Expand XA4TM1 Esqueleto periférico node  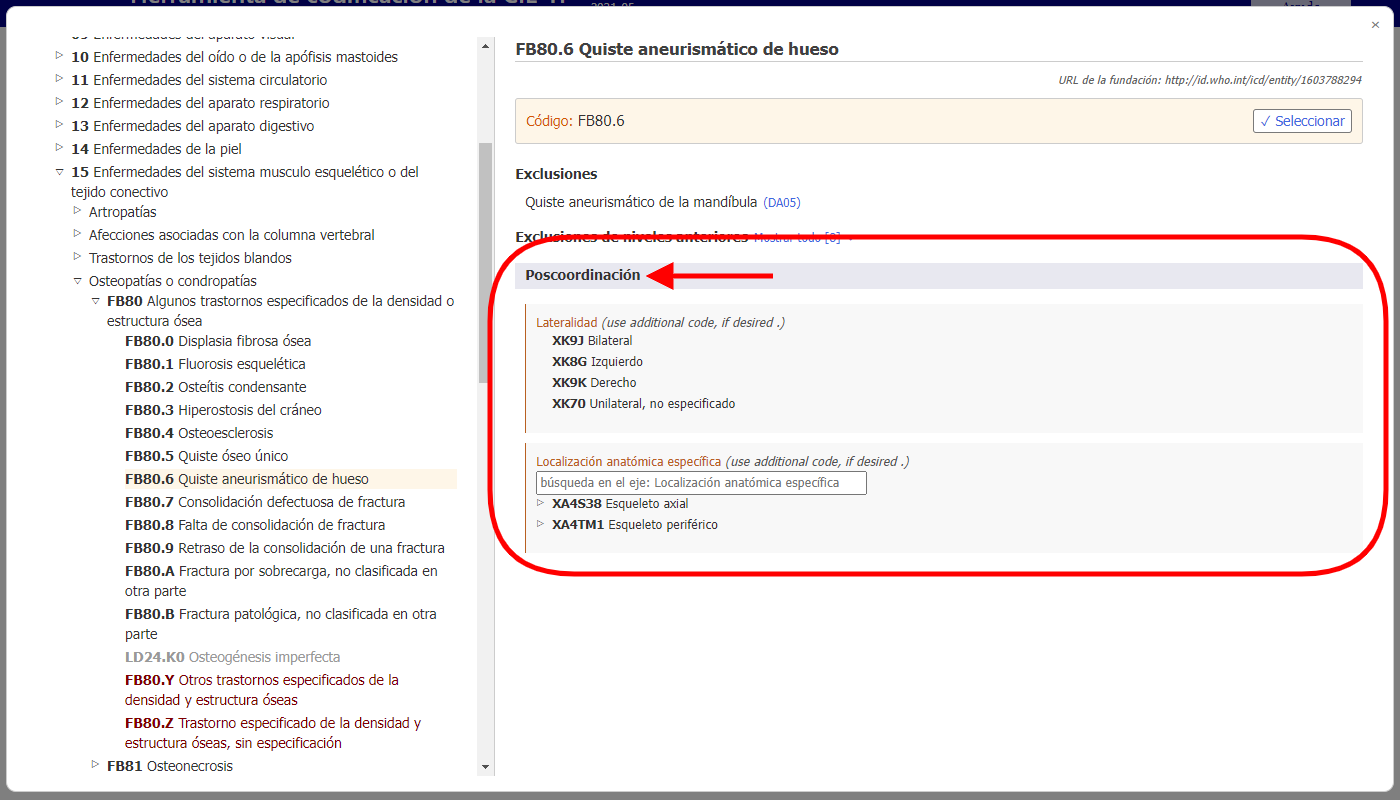coord(541,523)
